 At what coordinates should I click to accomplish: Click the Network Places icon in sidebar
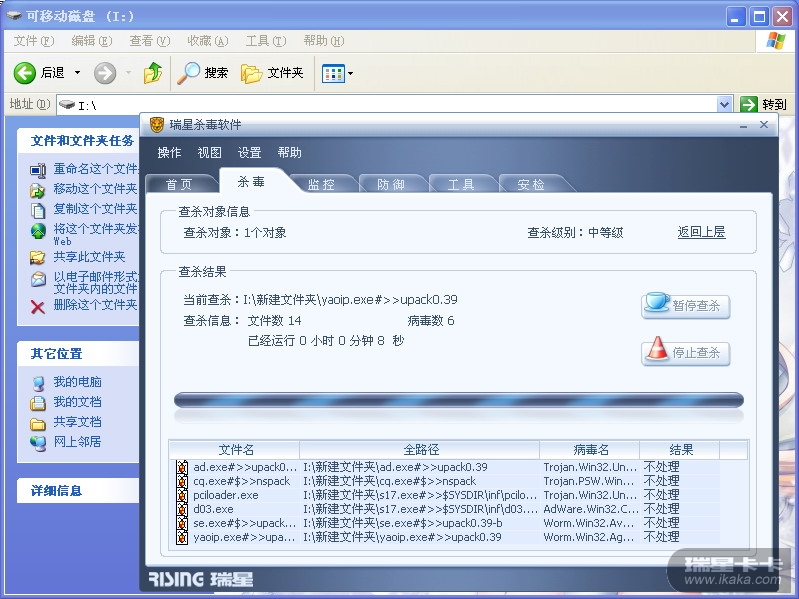pos(38,443)
